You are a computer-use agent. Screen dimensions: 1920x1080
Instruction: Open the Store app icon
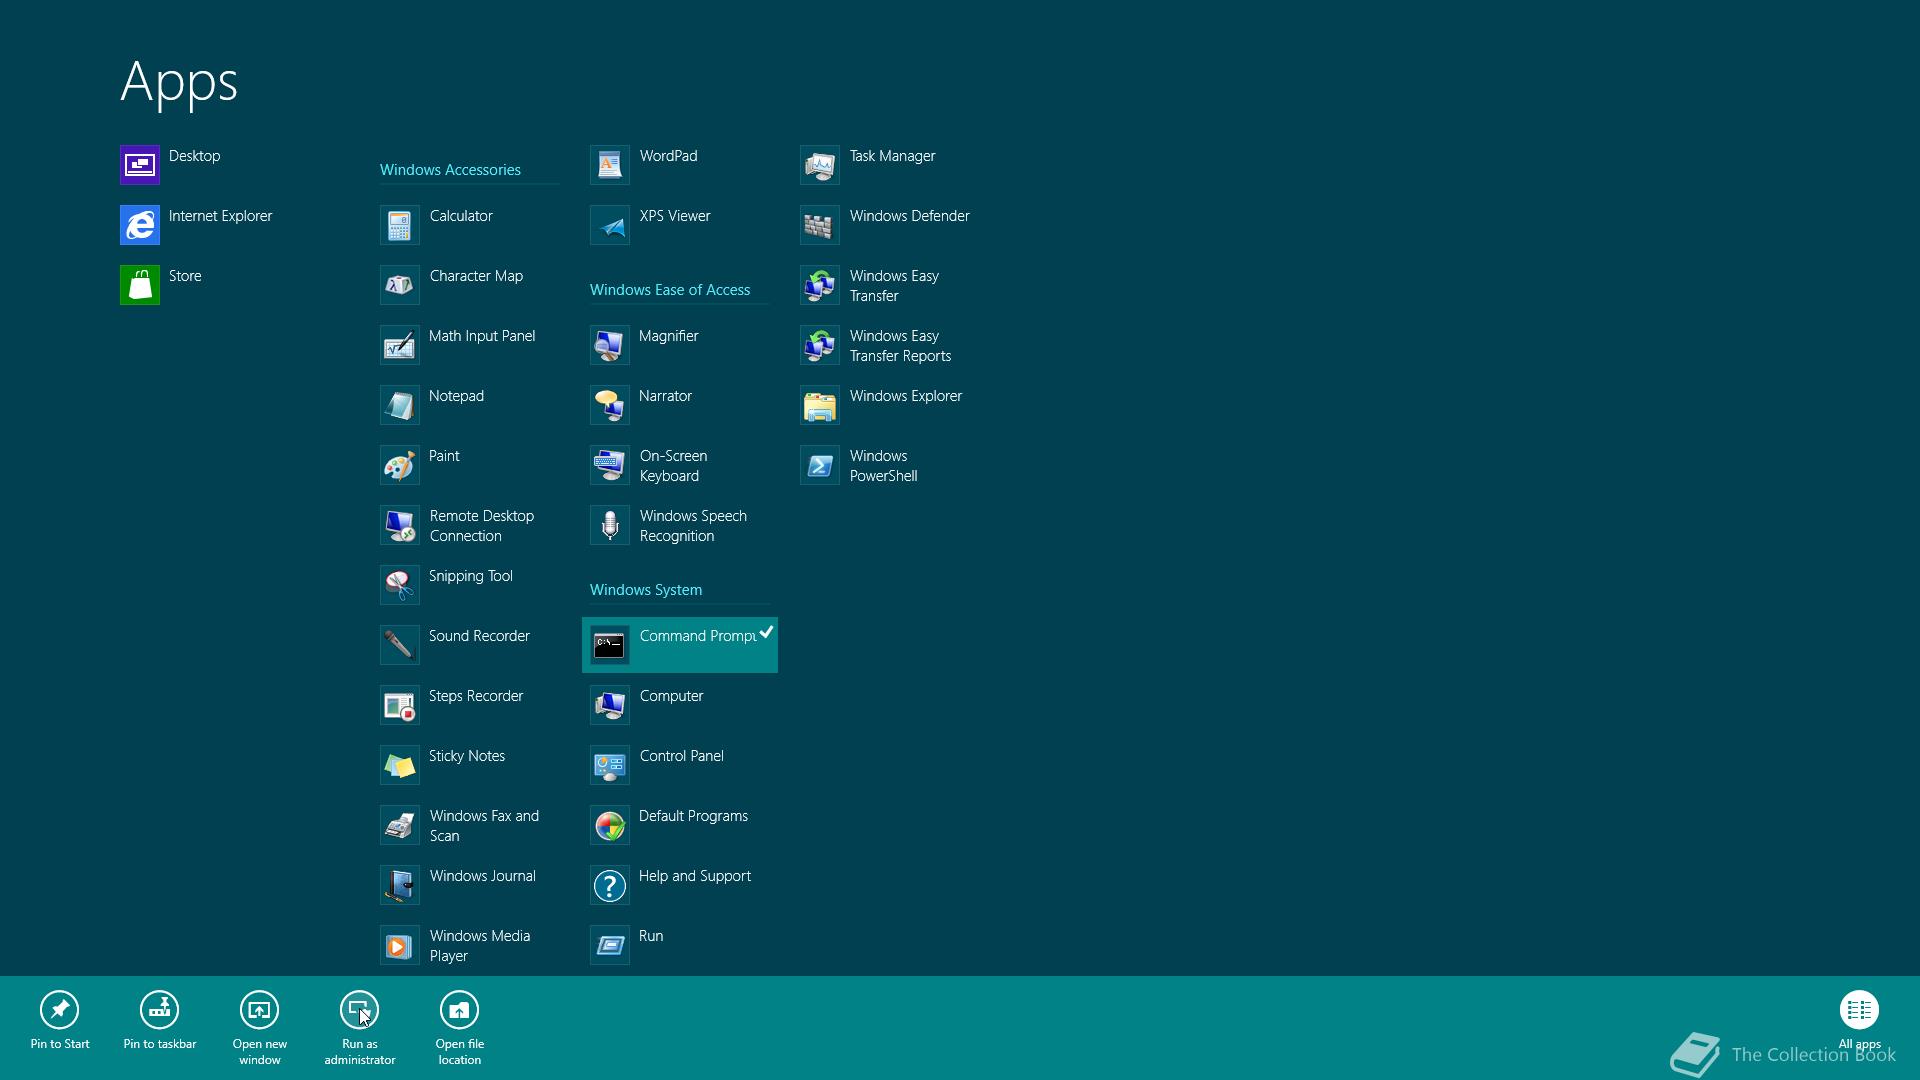(140, 285)
